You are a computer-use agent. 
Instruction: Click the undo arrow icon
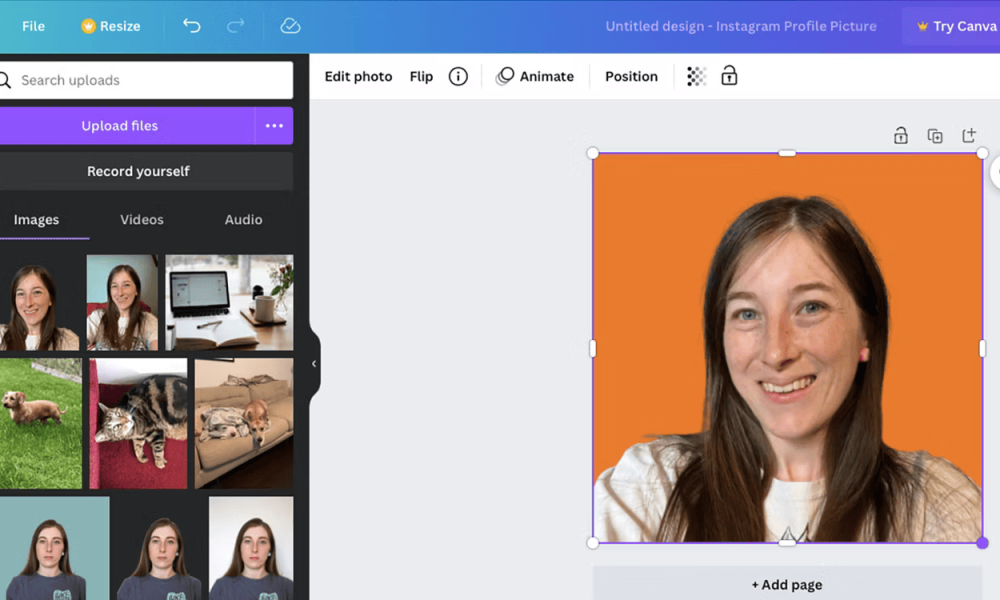(191, 26)
